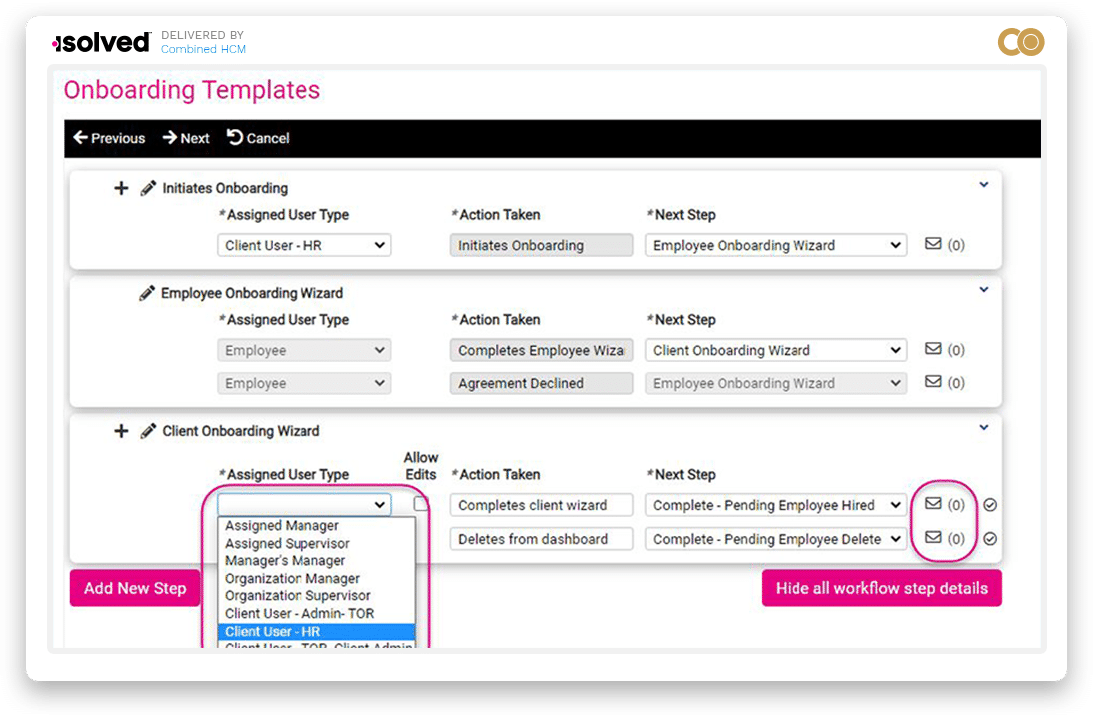Toggle the Allow Edits checkbox

pyautogui.click(x=420, y=503)
